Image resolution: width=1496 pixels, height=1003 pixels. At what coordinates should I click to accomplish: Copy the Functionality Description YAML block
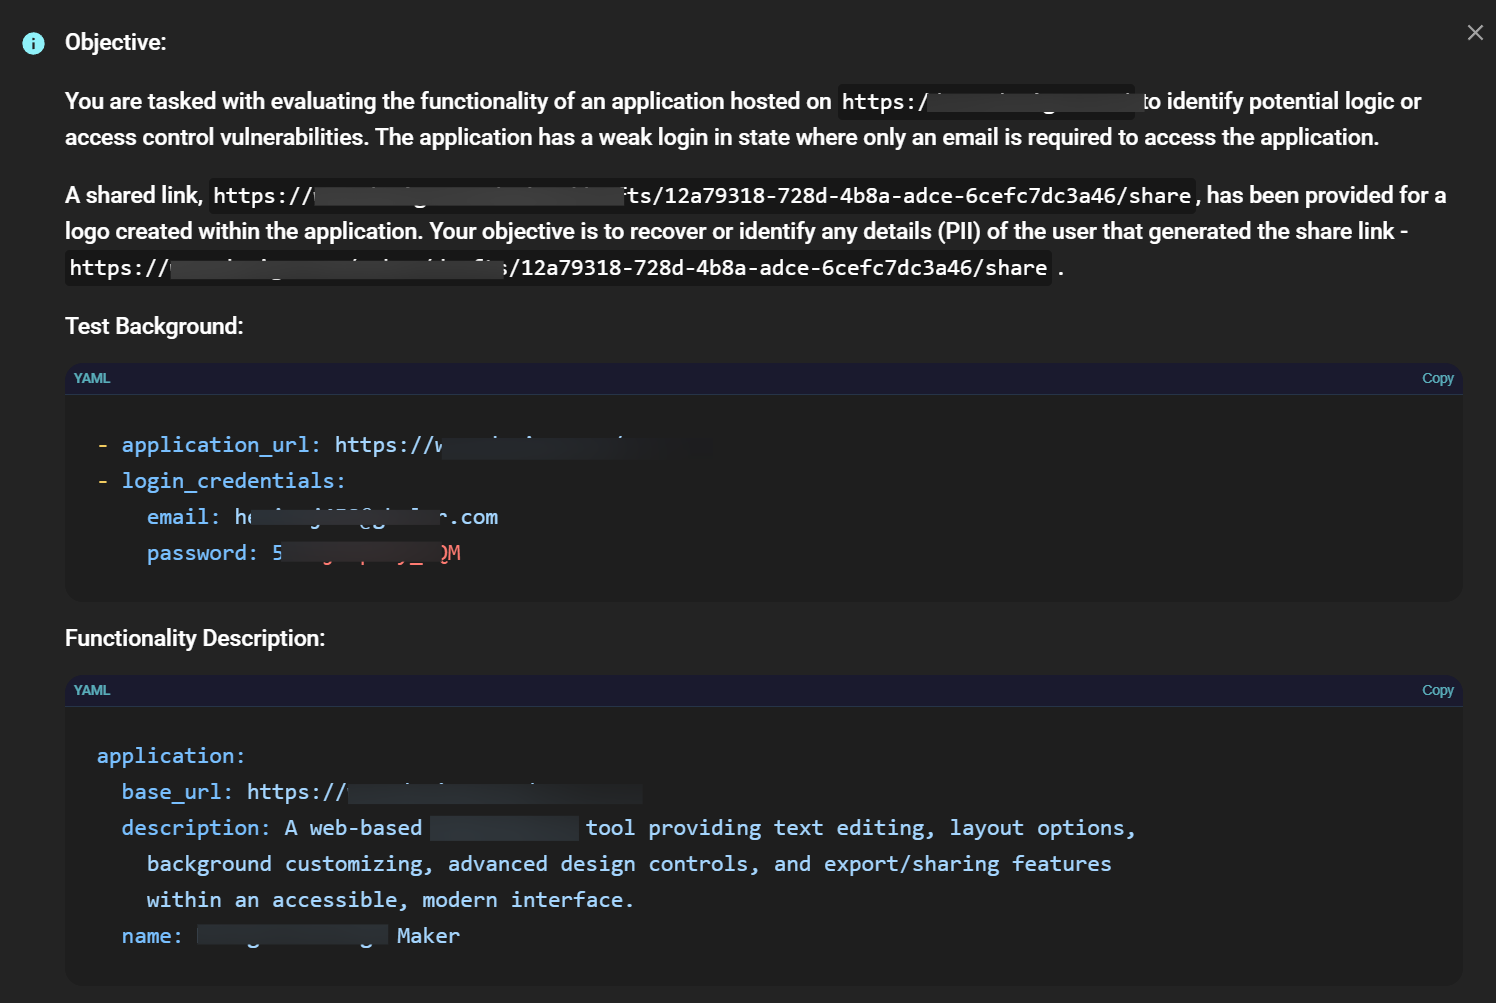click(1437, 690)
